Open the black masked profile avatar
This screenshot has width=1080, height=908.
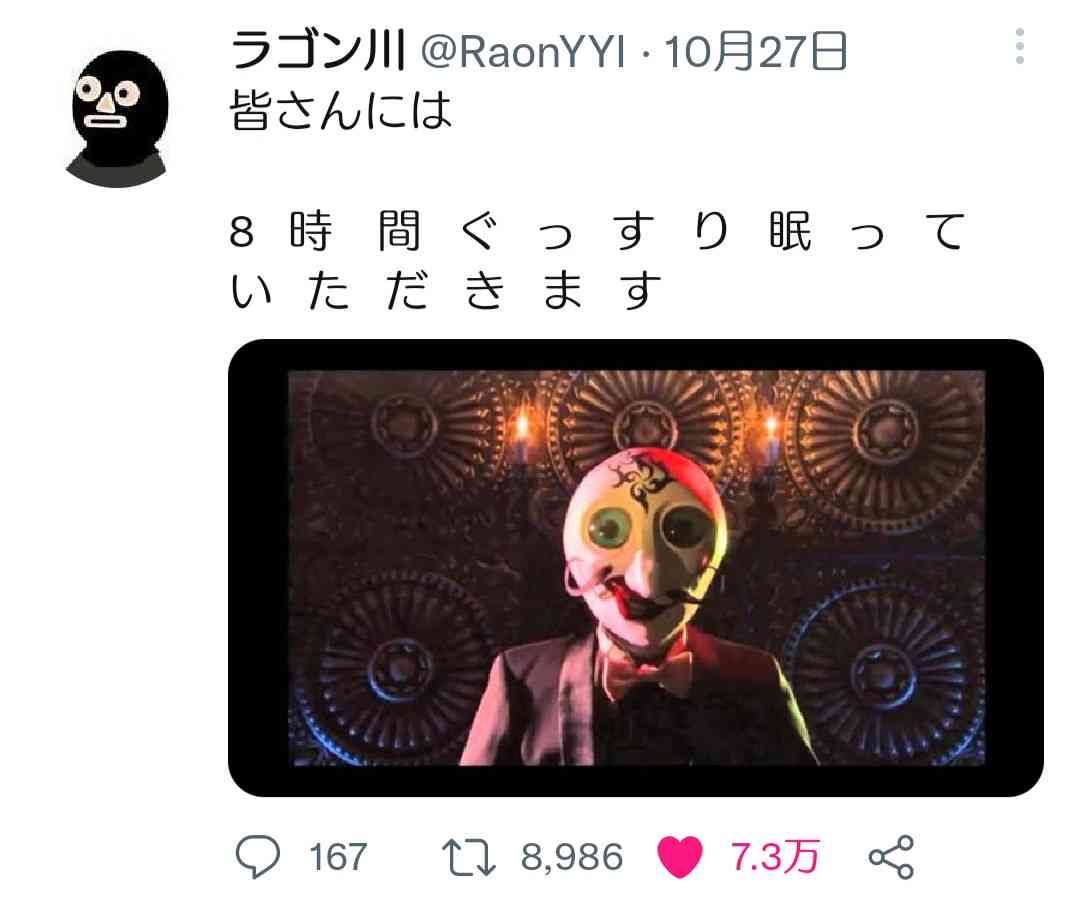tap(118, 118)
